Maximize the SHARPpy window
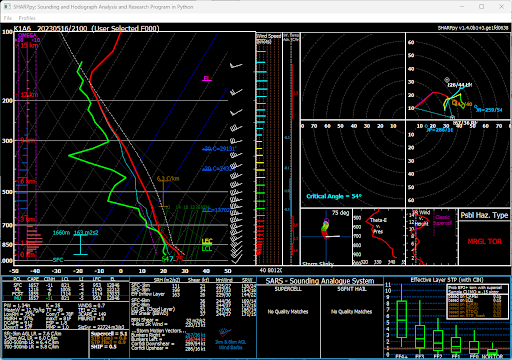The image size is (512, 360). [482, 7]
